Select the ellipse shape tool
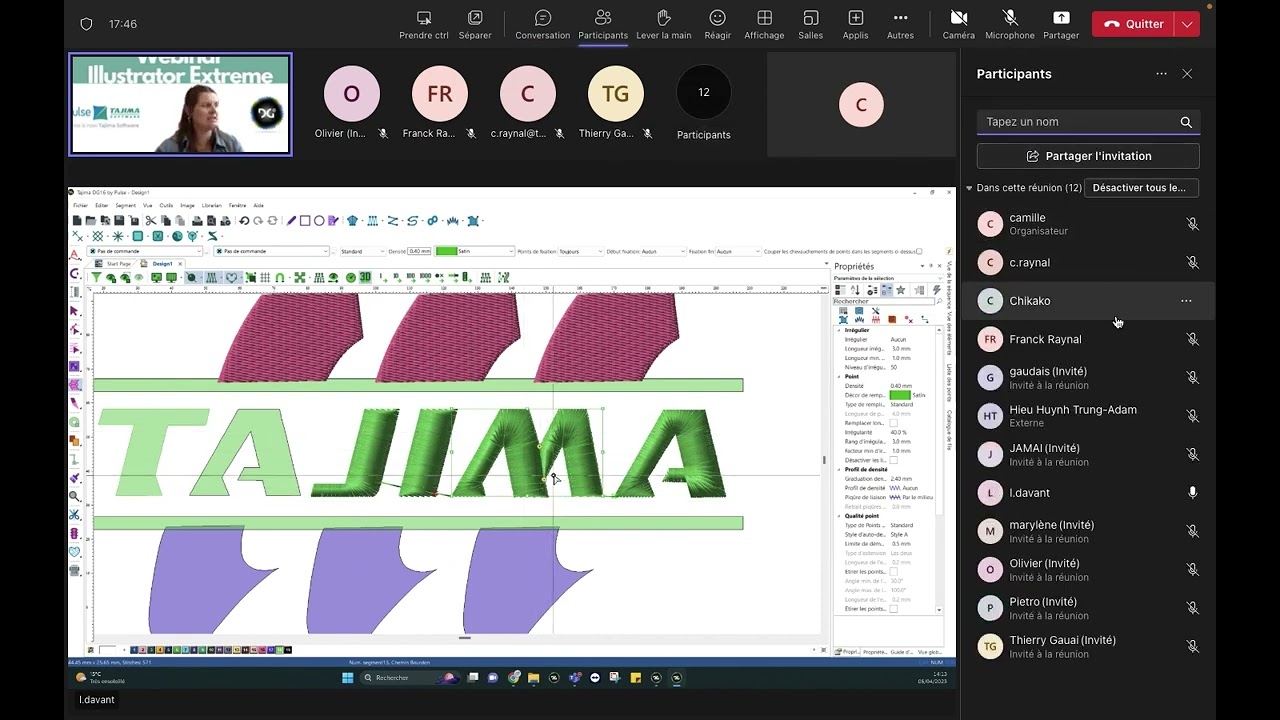1280x720 pixels. click(319, 220)
